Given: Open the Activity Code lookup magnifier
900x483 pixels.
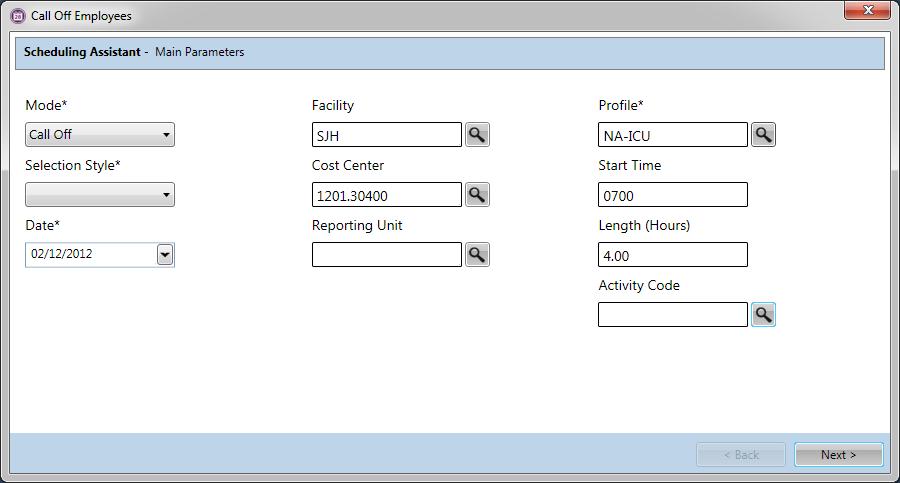Looking at the screenshot, I should (x=763, y=315).
